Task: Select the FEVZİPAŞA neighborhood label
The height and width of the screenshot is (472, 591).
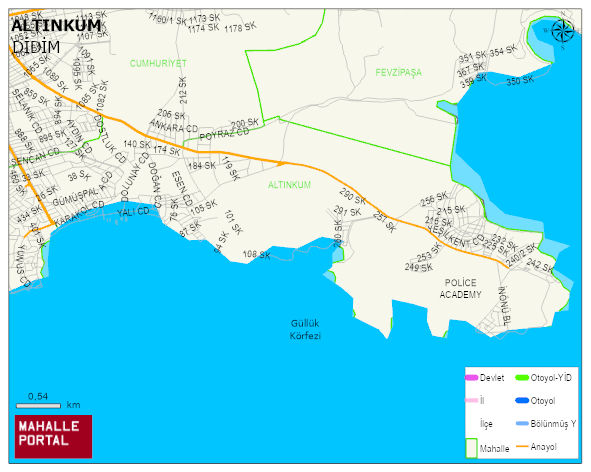Action: point(398,72)
